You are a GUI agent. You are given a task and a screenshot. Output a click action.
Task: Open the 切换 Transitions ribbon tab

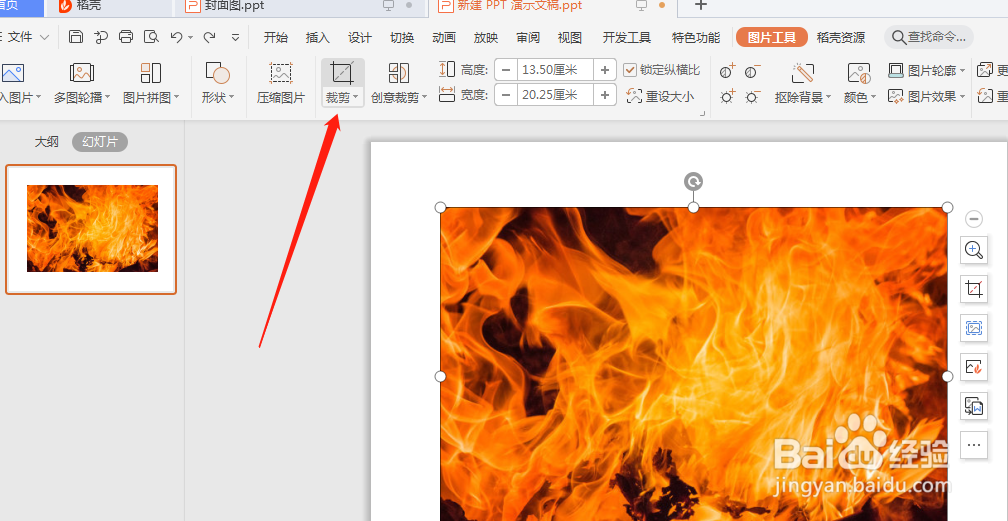(402, 37)
